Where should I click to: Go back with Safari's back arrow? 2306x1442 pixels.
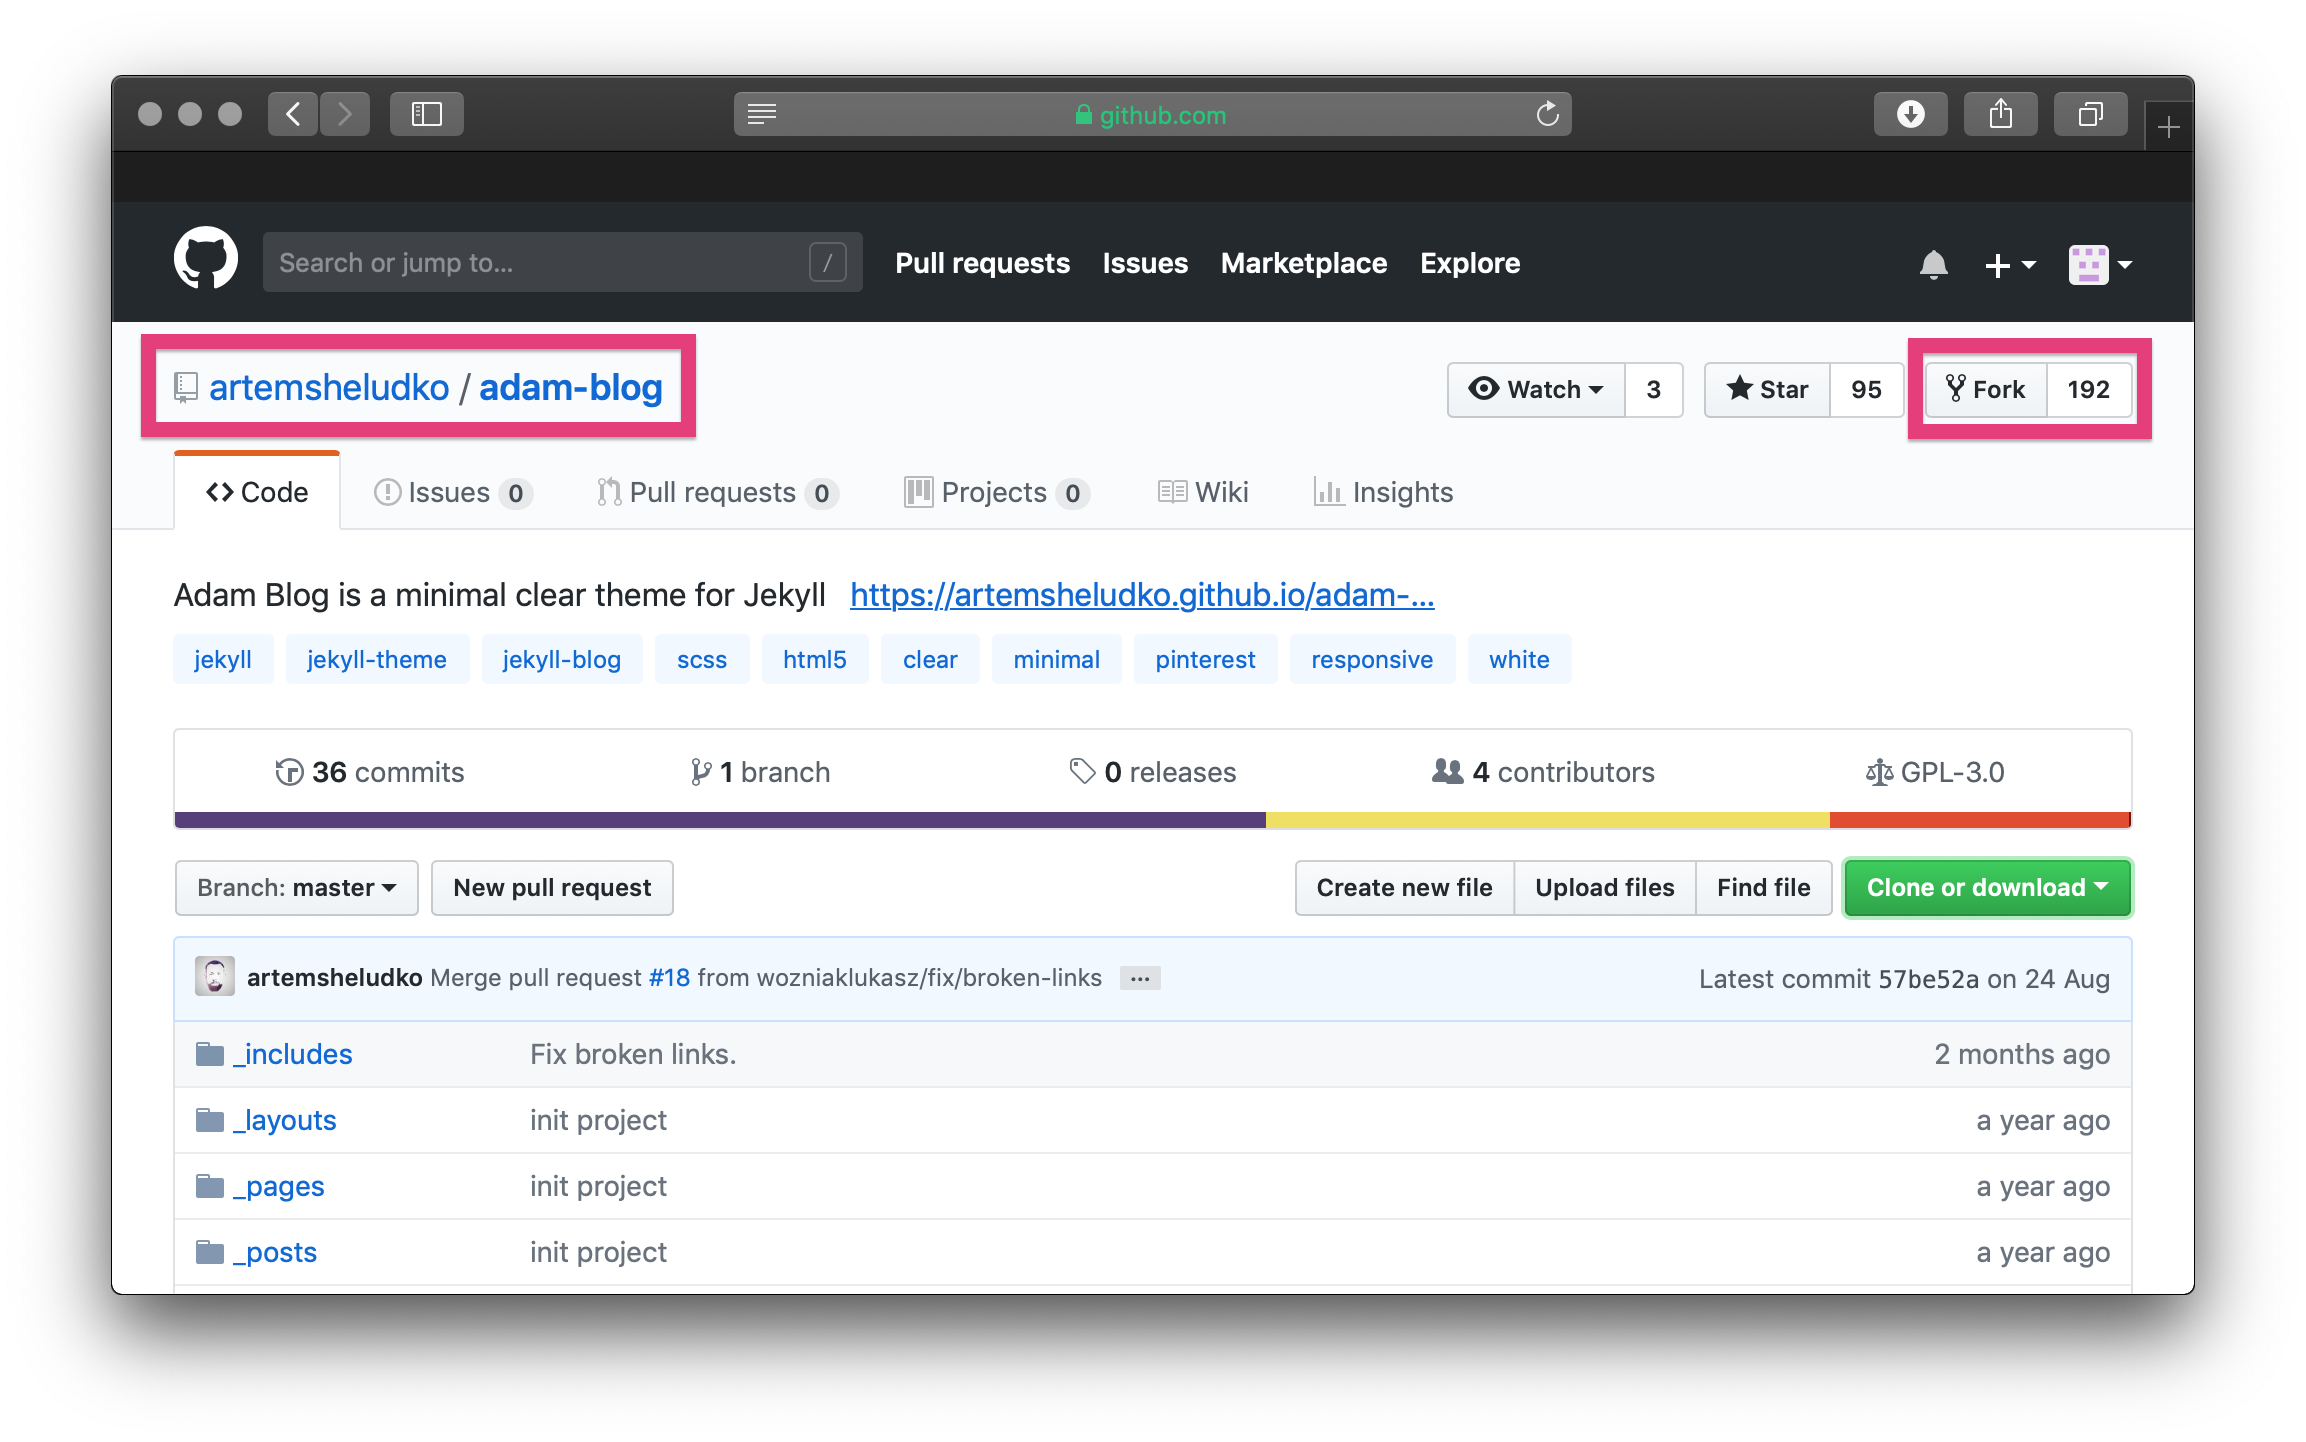coord(293,114)
